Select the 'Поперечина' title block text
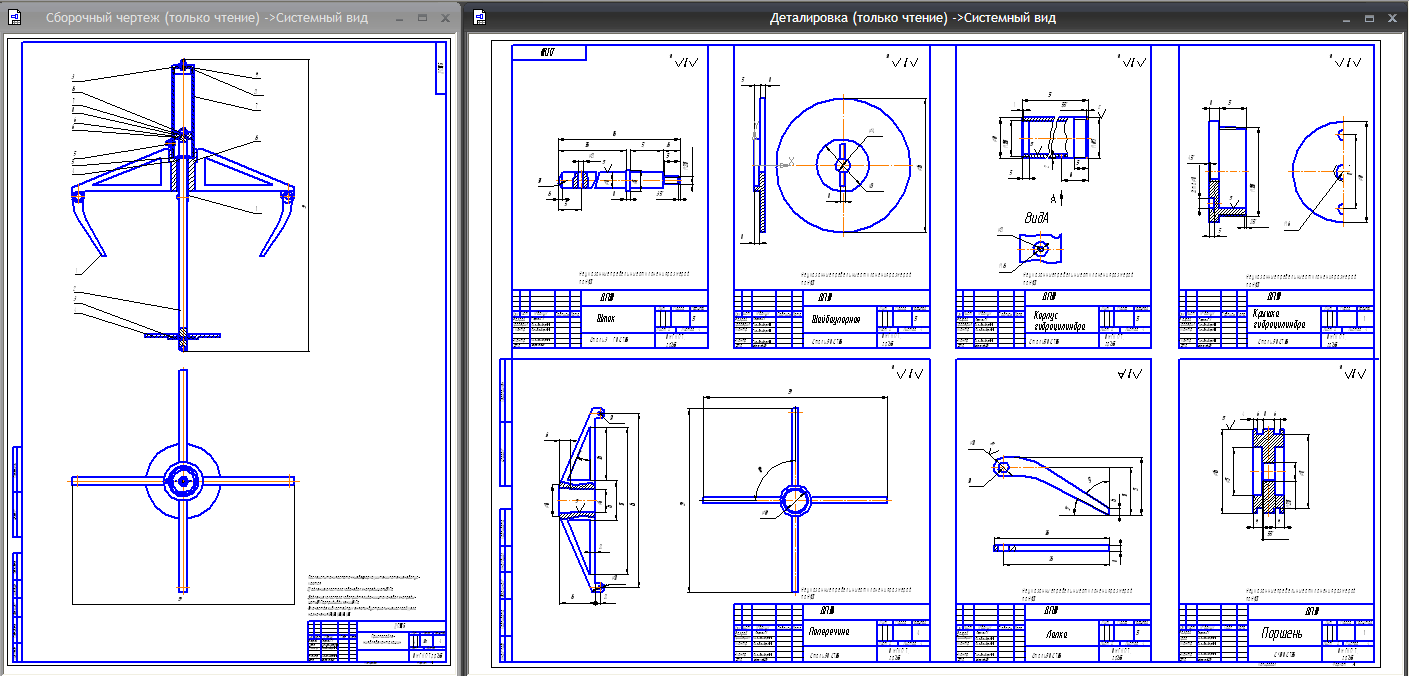The height and width of the screenshot is (676, 1410). coord(828,632)
